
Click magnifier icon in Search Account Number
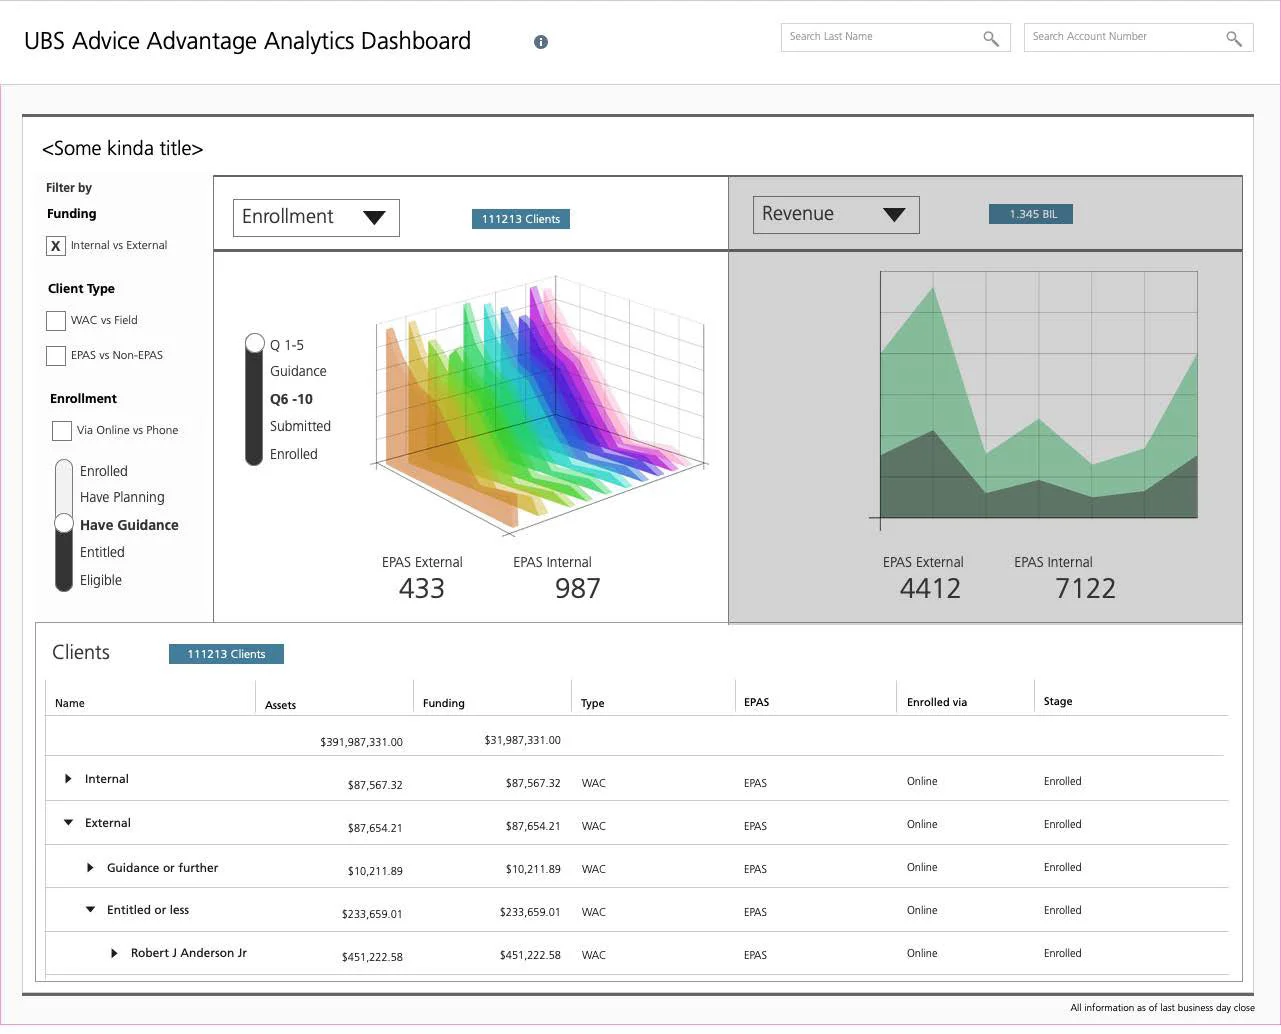click(1234, 38)
